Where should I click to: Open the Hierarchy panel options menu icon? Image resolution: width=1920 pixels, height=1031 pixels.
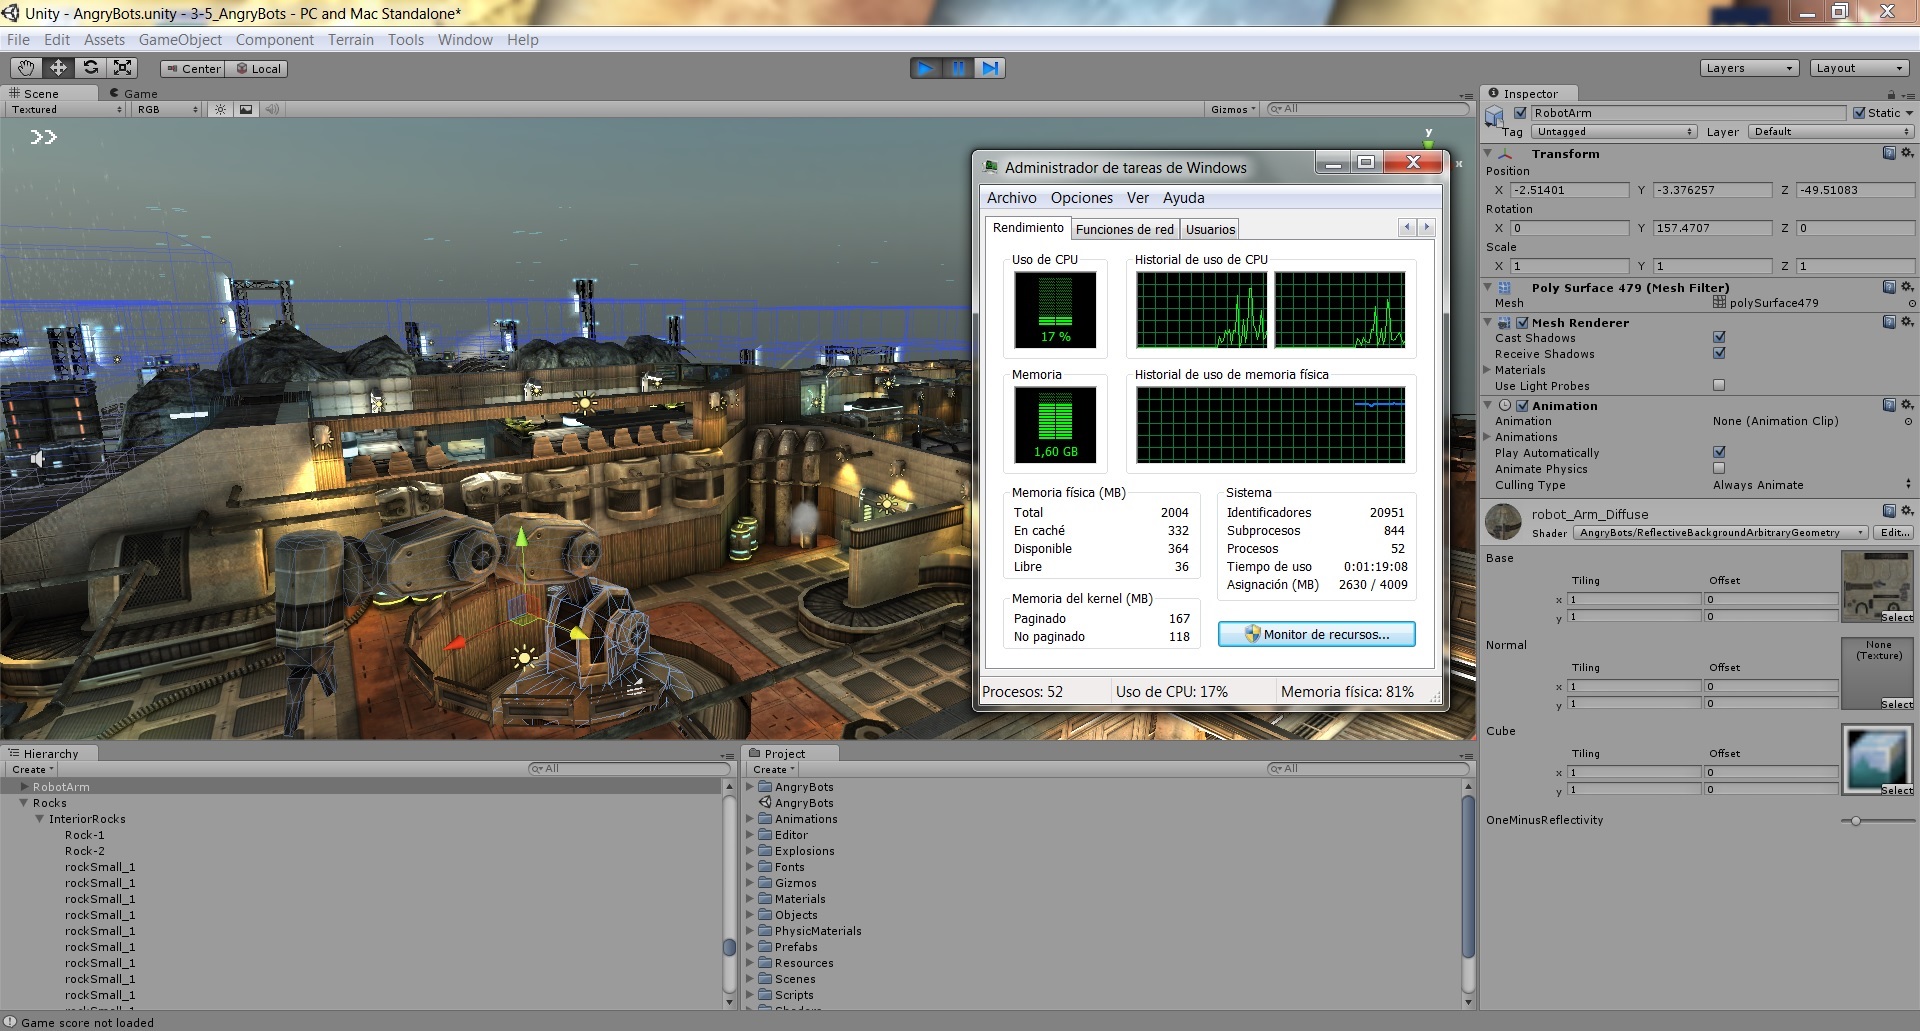tap(727, 755)
